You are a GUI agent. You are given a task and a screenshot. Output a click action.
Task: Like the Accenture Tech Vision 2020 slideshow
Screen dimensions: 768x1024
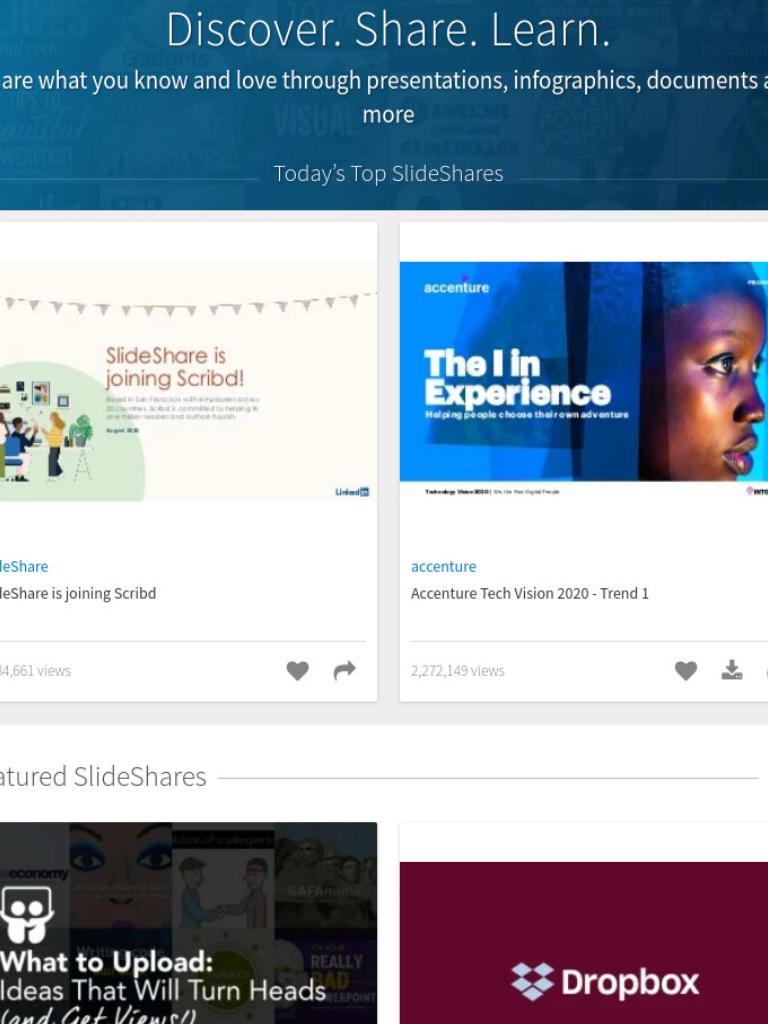coord(686,671)
